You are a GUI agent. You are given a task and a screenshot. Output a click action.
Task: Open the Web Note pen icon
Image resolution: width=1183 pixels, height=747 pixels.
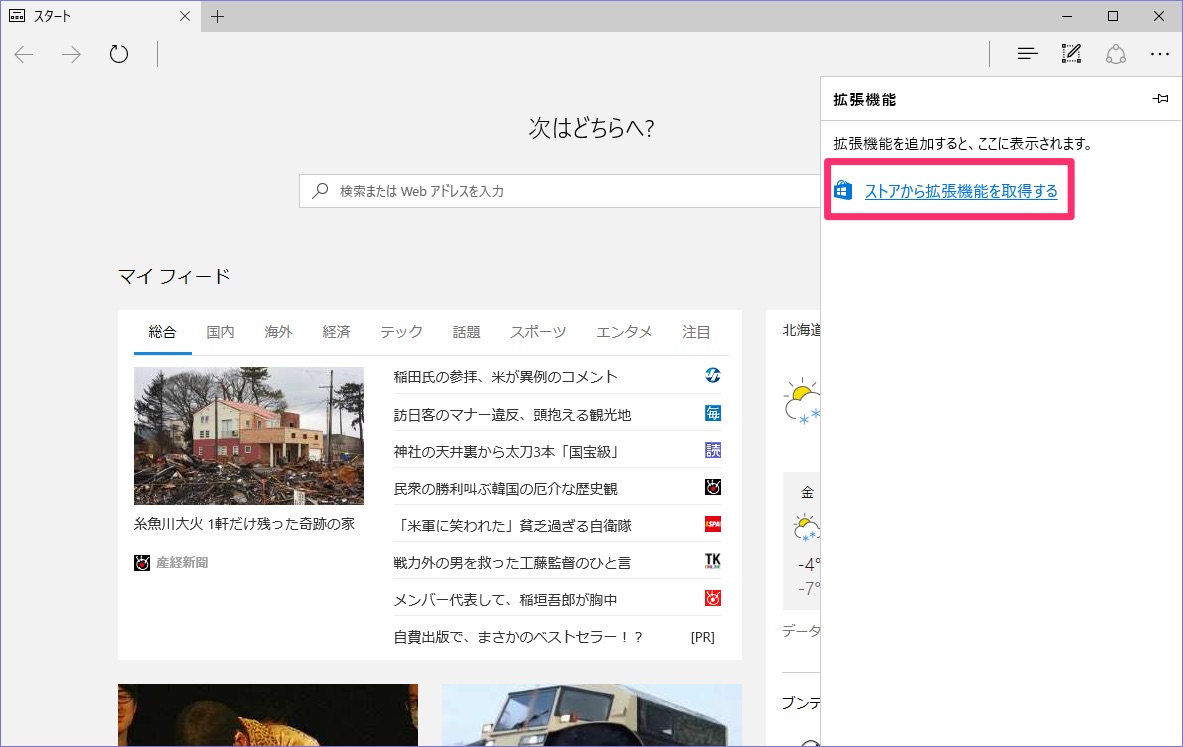(1071, 54)
